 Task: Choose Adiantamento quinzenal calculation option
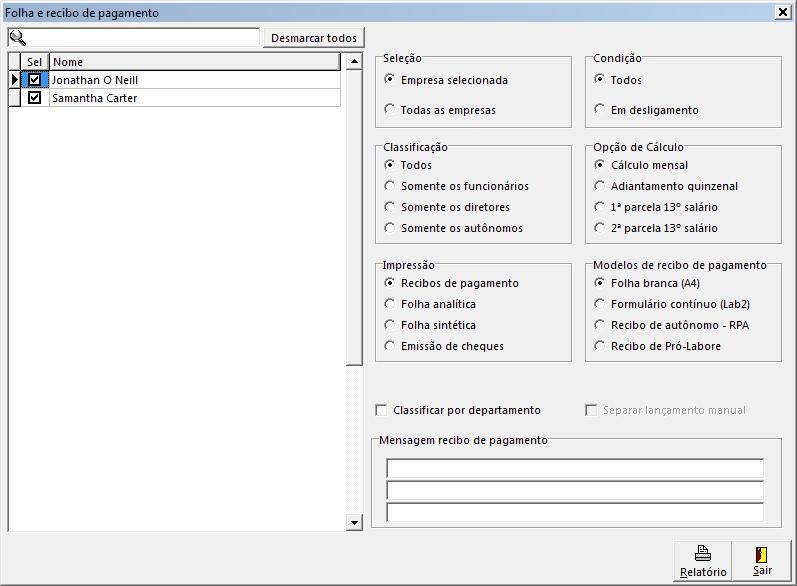(600, 186)
